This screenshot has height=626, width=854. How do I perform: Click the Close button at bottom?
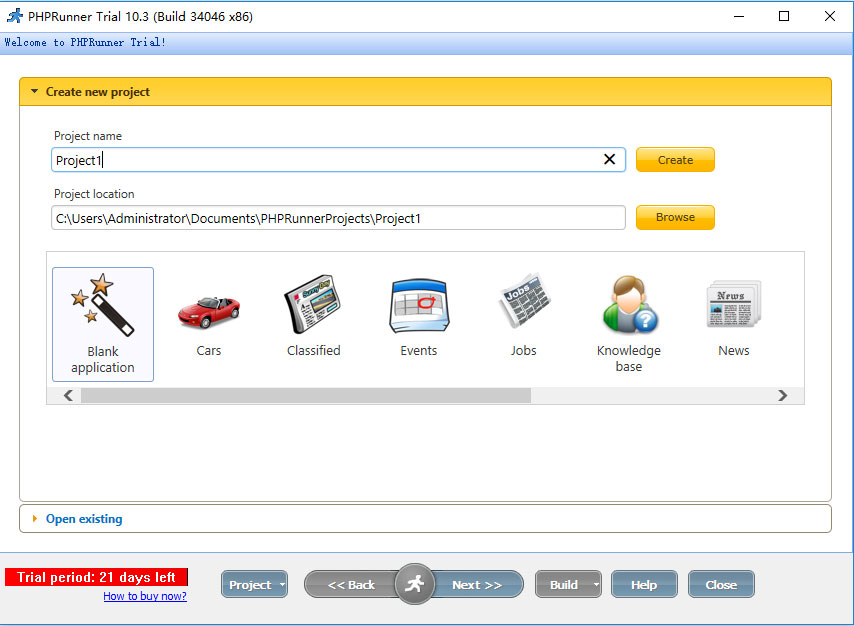[x=721, y=585]
